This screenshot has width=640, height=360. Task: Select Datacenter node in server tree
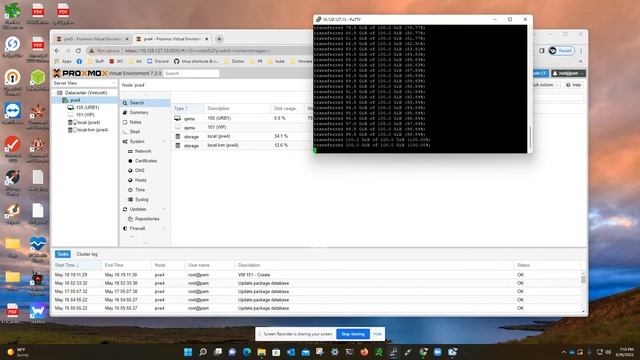[85, 93]
